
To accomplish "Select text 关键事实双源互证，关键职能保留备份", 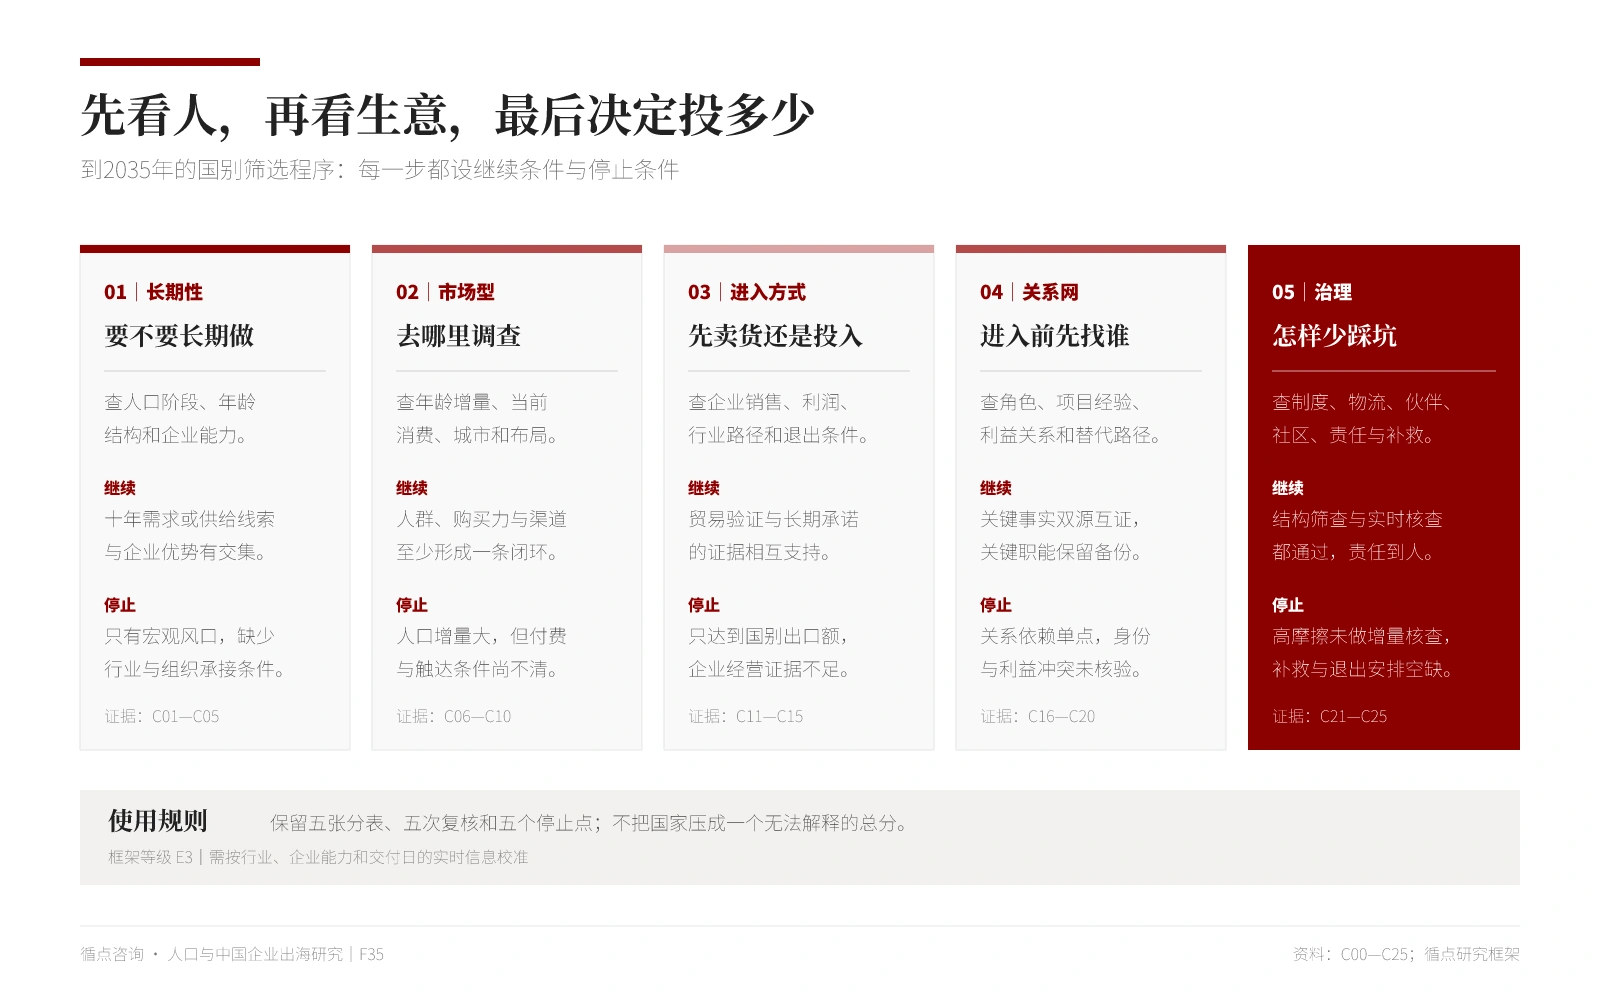I will [1061, 535].
